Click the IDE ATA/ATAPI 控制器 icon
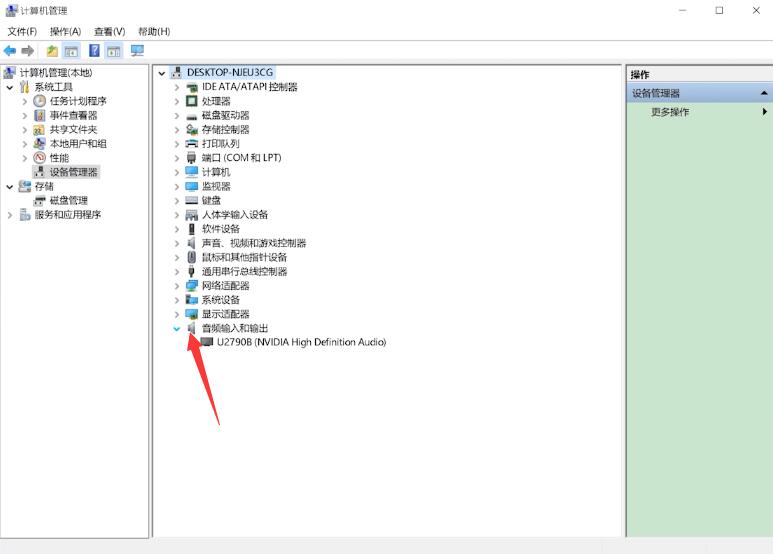Screen dimensions: 773x554 click(192, 87)
